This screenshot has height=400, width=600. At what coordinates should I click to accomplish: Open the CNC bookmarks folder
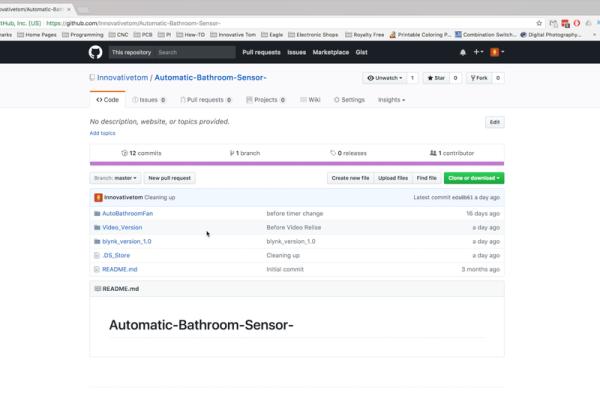point(119,35)
